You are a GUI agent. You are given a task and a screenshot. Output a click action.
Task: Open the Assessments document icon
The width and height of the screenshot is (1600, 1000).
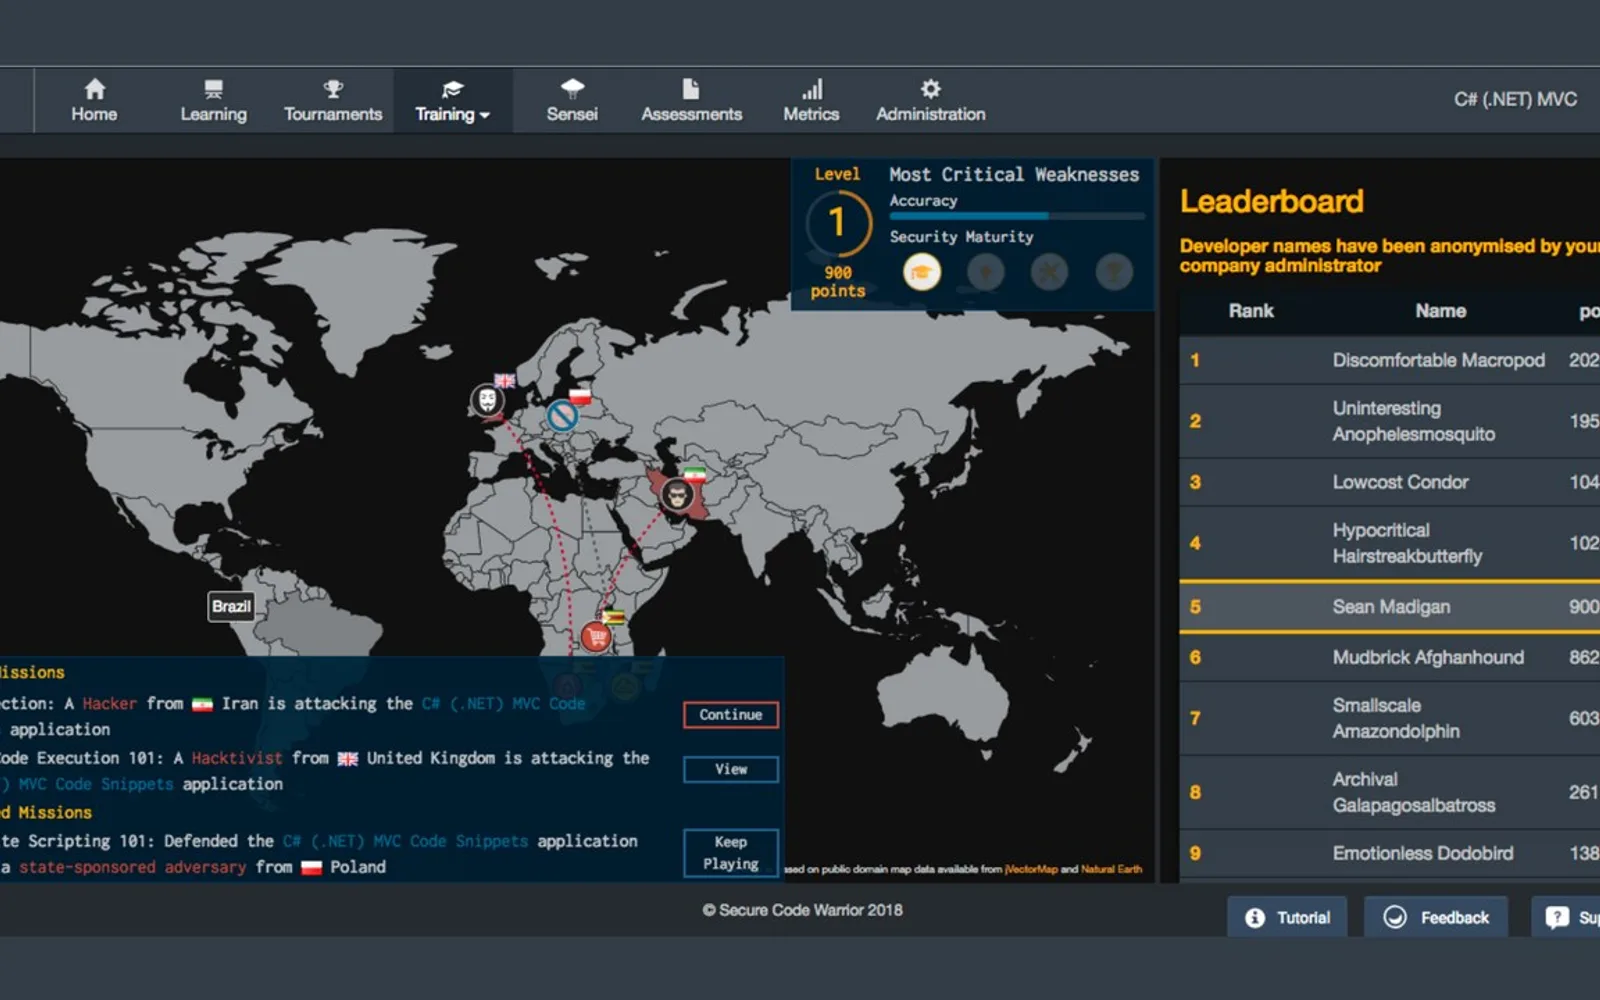coord(691,89)
